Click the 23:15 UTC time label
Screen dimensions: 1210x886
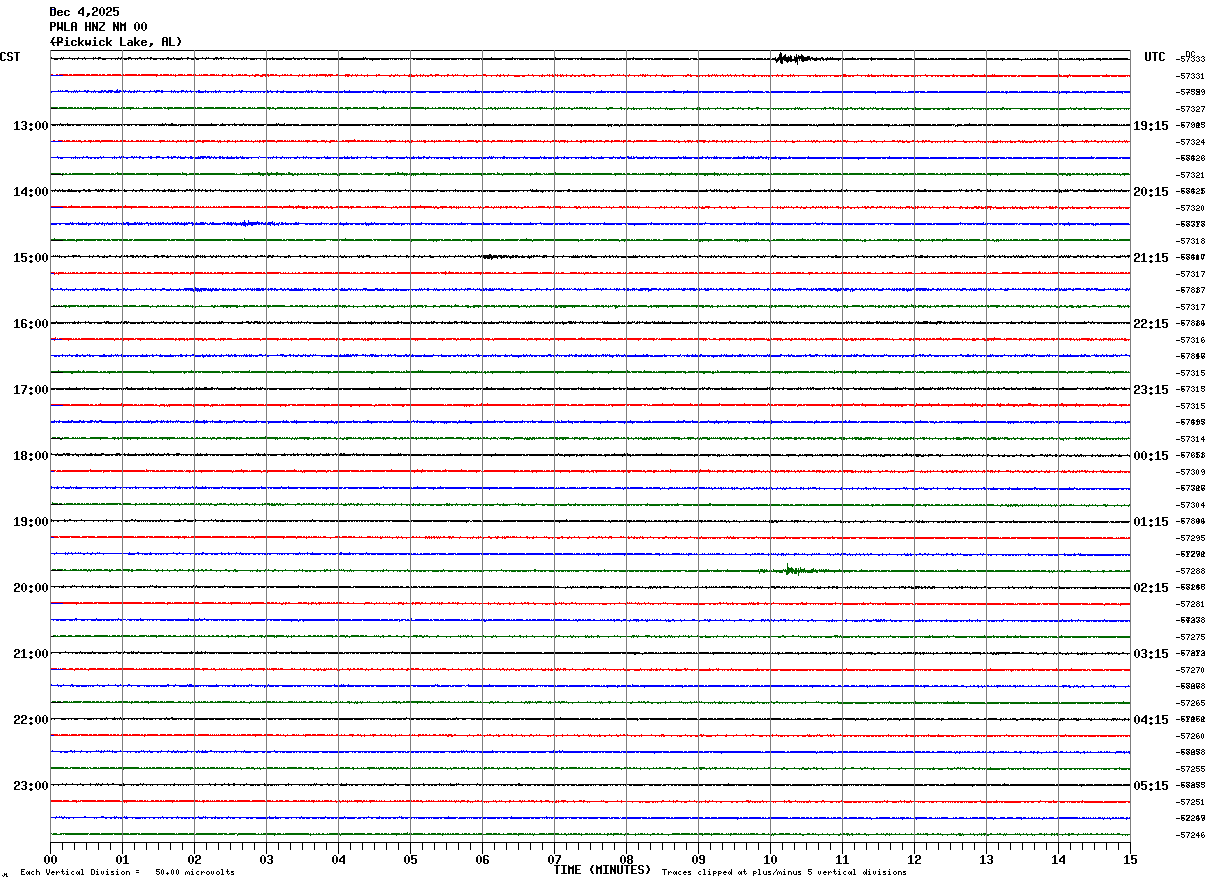1150,390
